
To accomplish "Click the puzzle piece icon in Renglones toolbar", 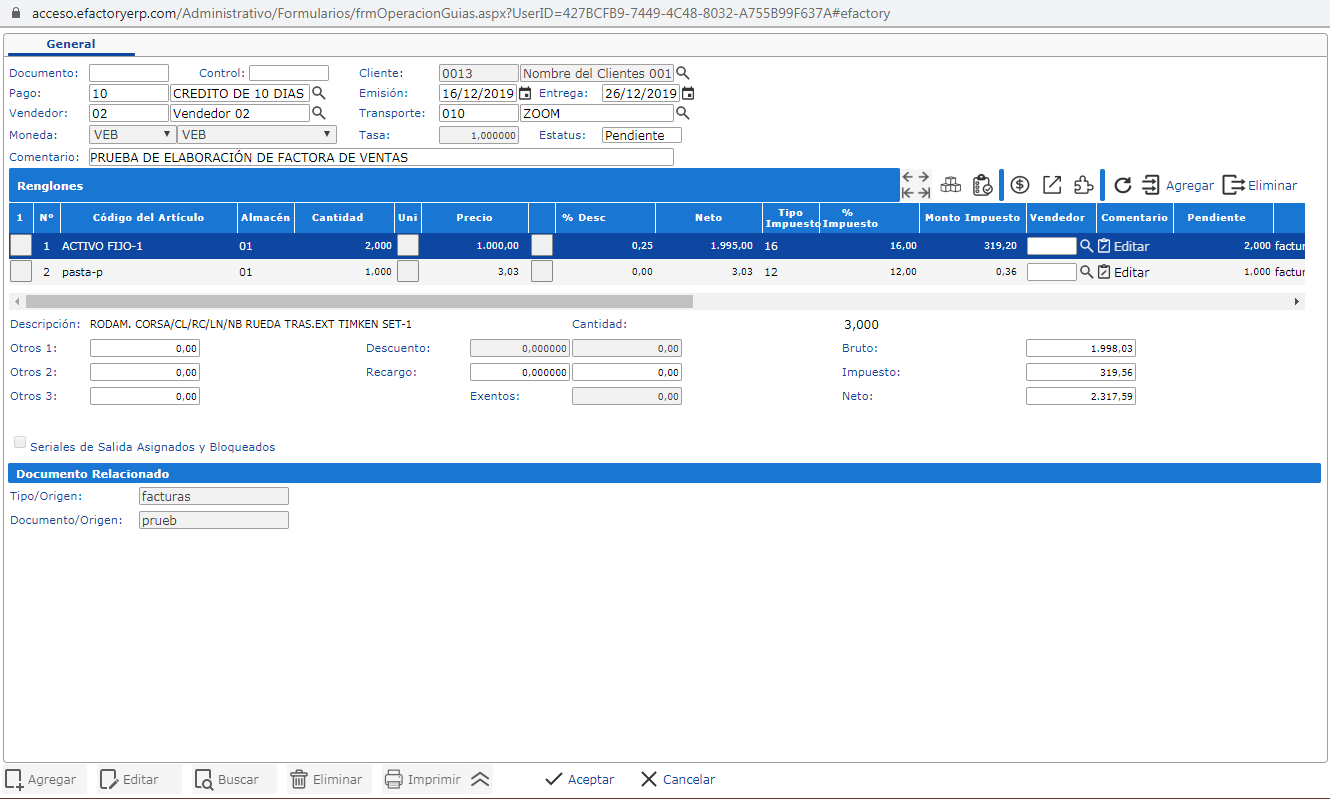I will click(x=1083, y=185).
